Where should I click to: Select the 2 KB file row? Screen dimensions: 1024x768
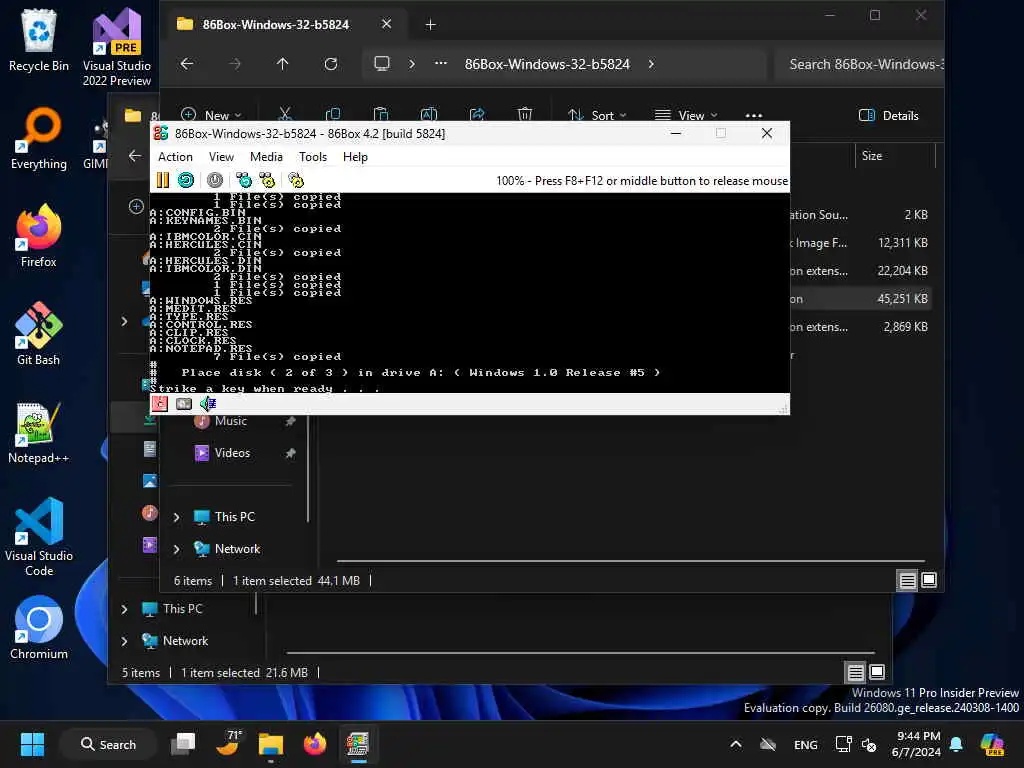coord(861,214)
